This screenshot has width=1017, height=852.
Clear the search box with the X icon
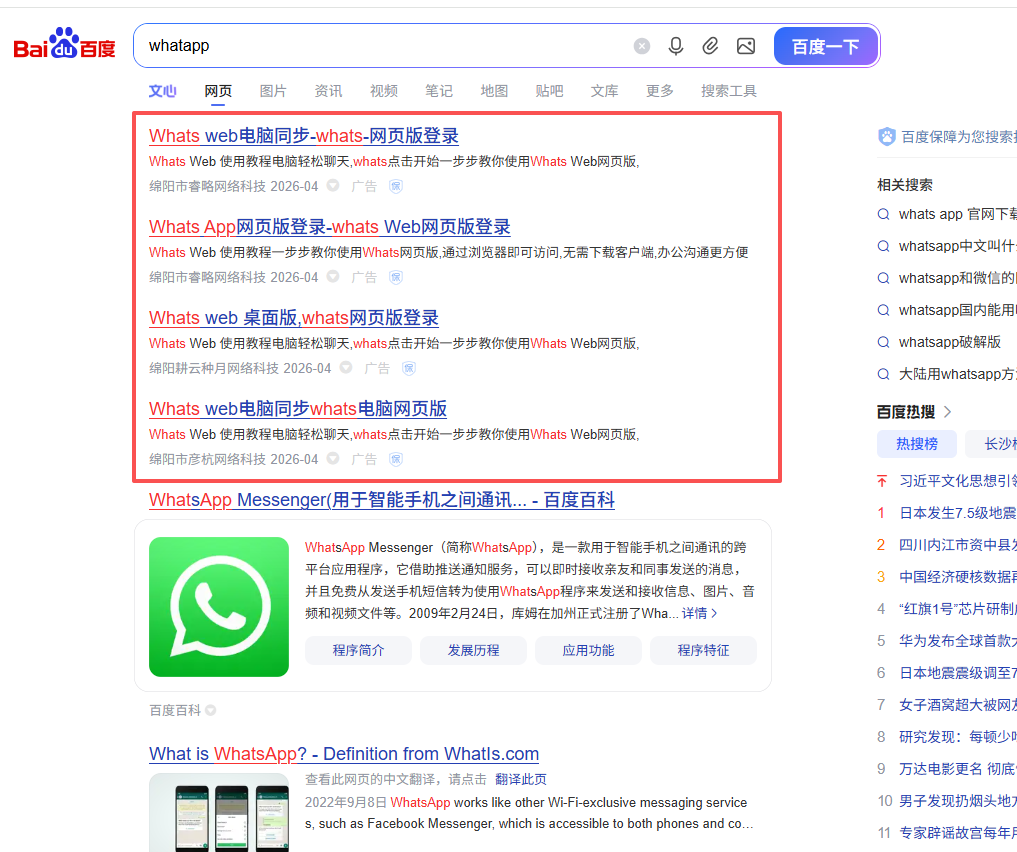tap(642, 46)
